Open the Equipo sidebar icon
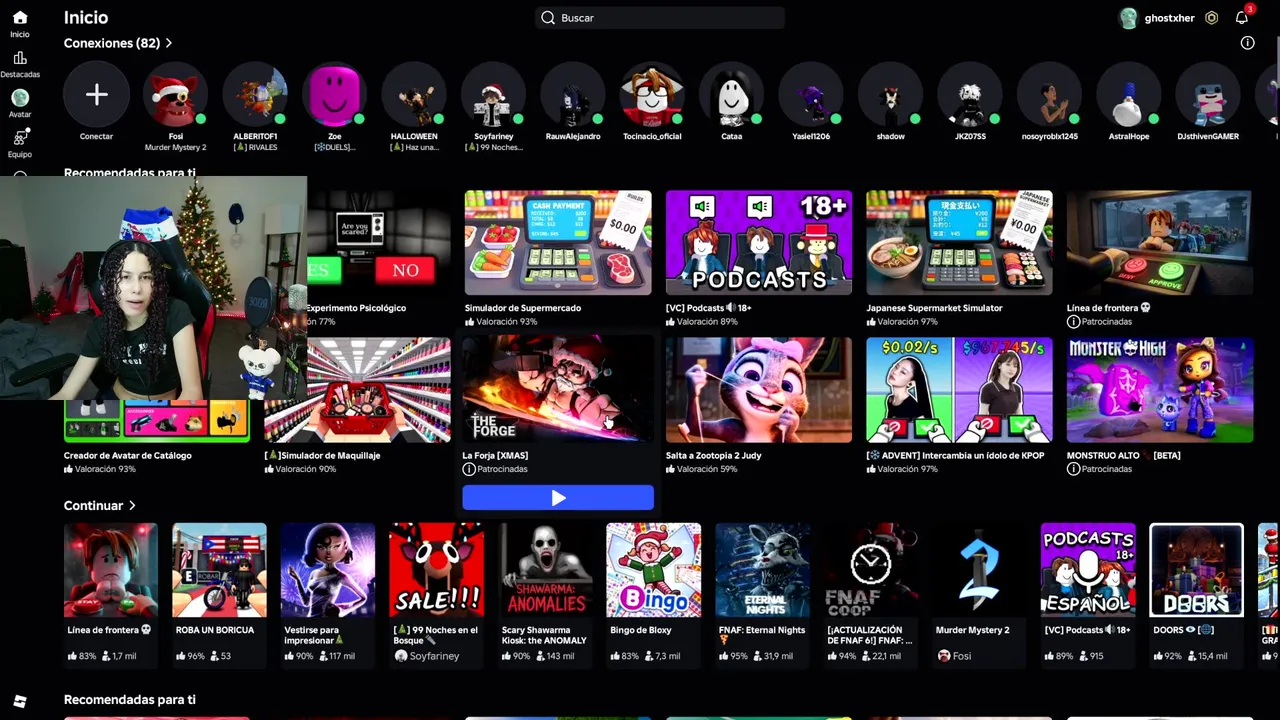 (20, 137)
